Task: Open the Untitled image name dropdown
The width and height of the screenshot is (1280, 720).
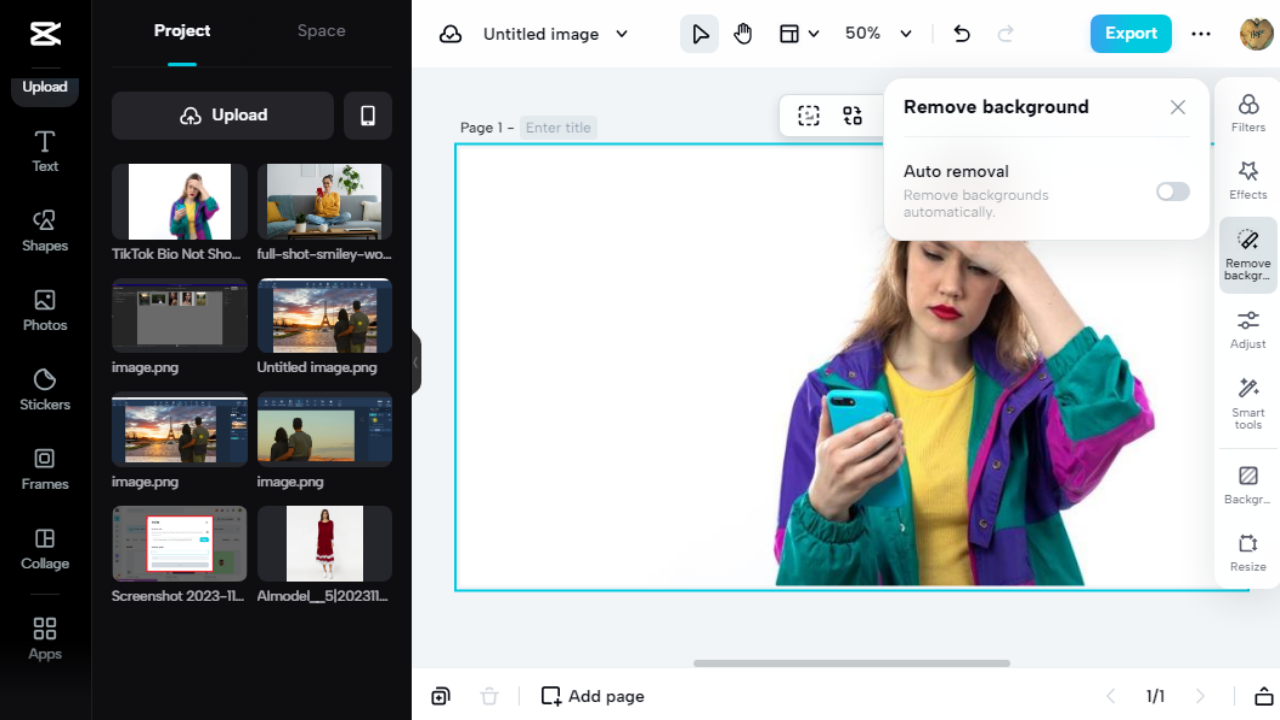Action: [x=555, y=34]
